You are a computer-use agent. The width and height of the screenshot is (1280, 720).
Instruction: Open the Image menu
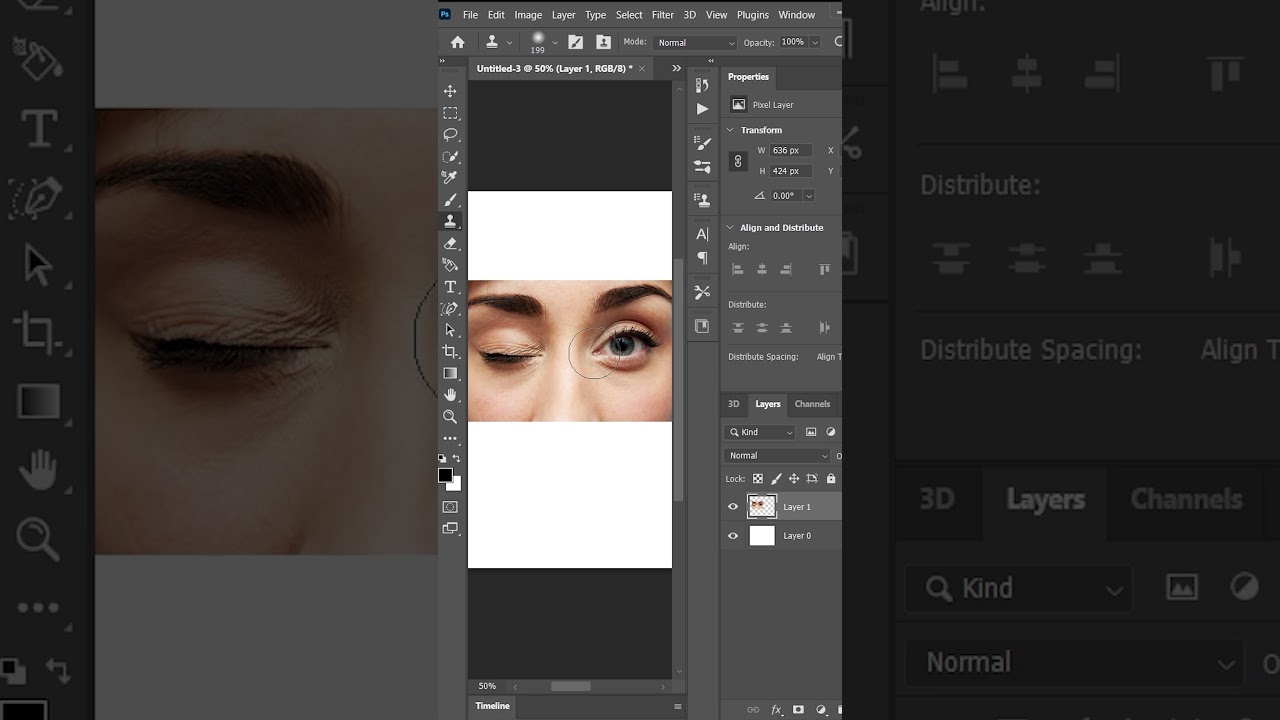[x=528, y=15]
